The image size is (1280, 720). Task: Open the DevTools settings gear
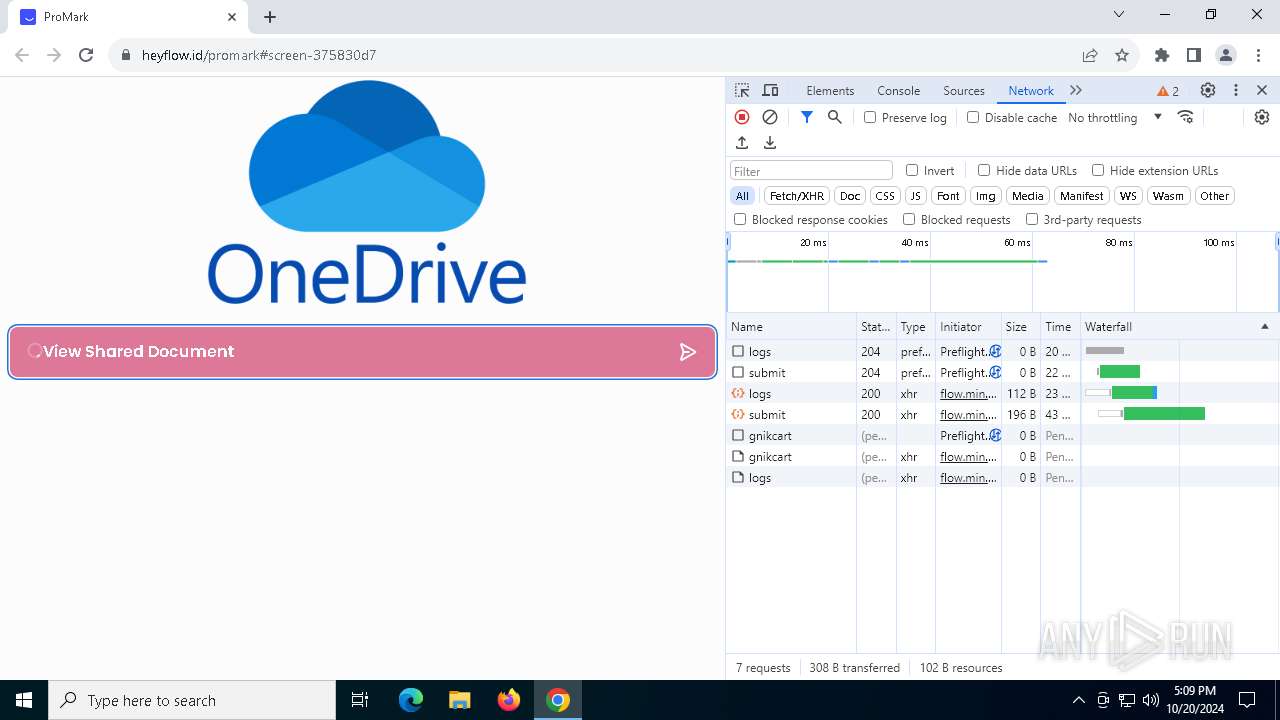tap(1208, 90)
